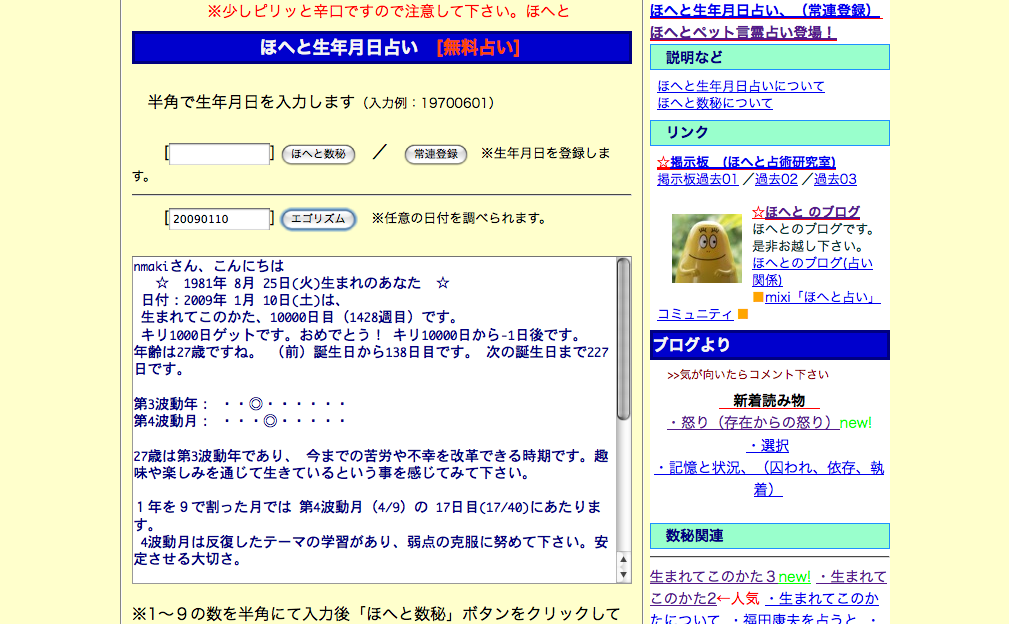Click the scroll-up arrow of the result text area

(624, 559)
